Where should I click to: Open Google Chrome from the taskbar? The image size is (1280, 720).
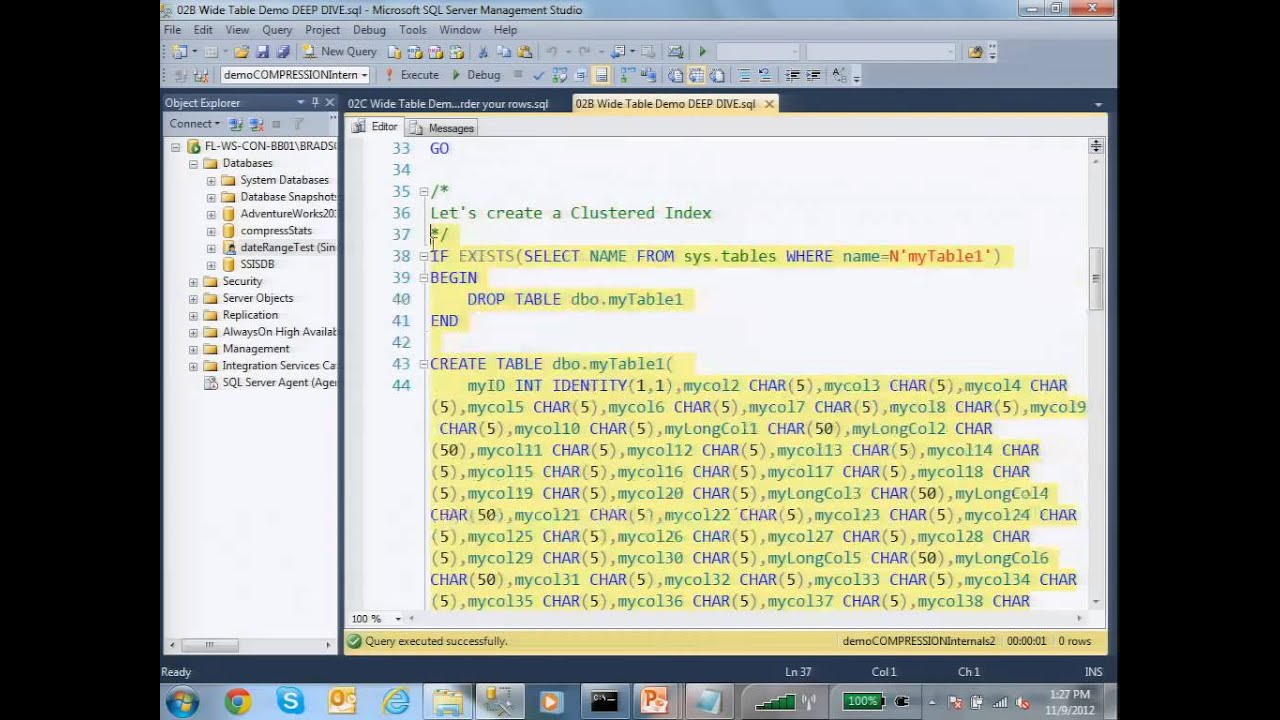pyautogui.click(x=237, y=702)
